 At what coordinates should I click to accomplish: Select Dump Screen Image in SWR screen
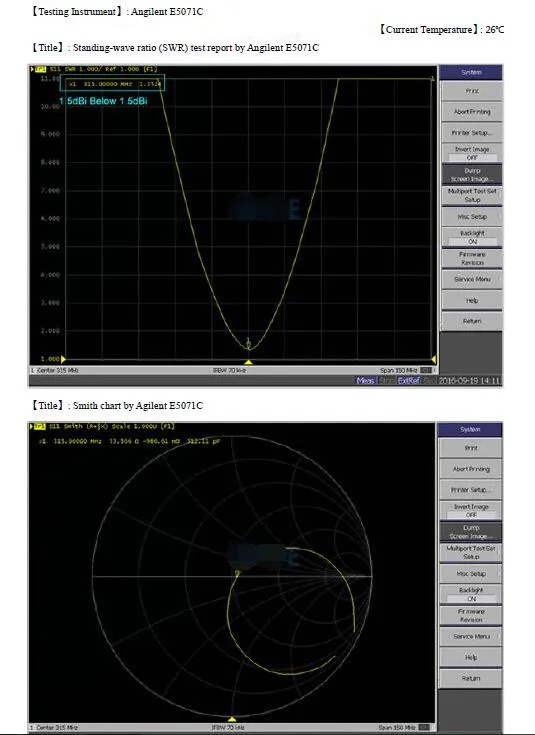coord(472,174)
